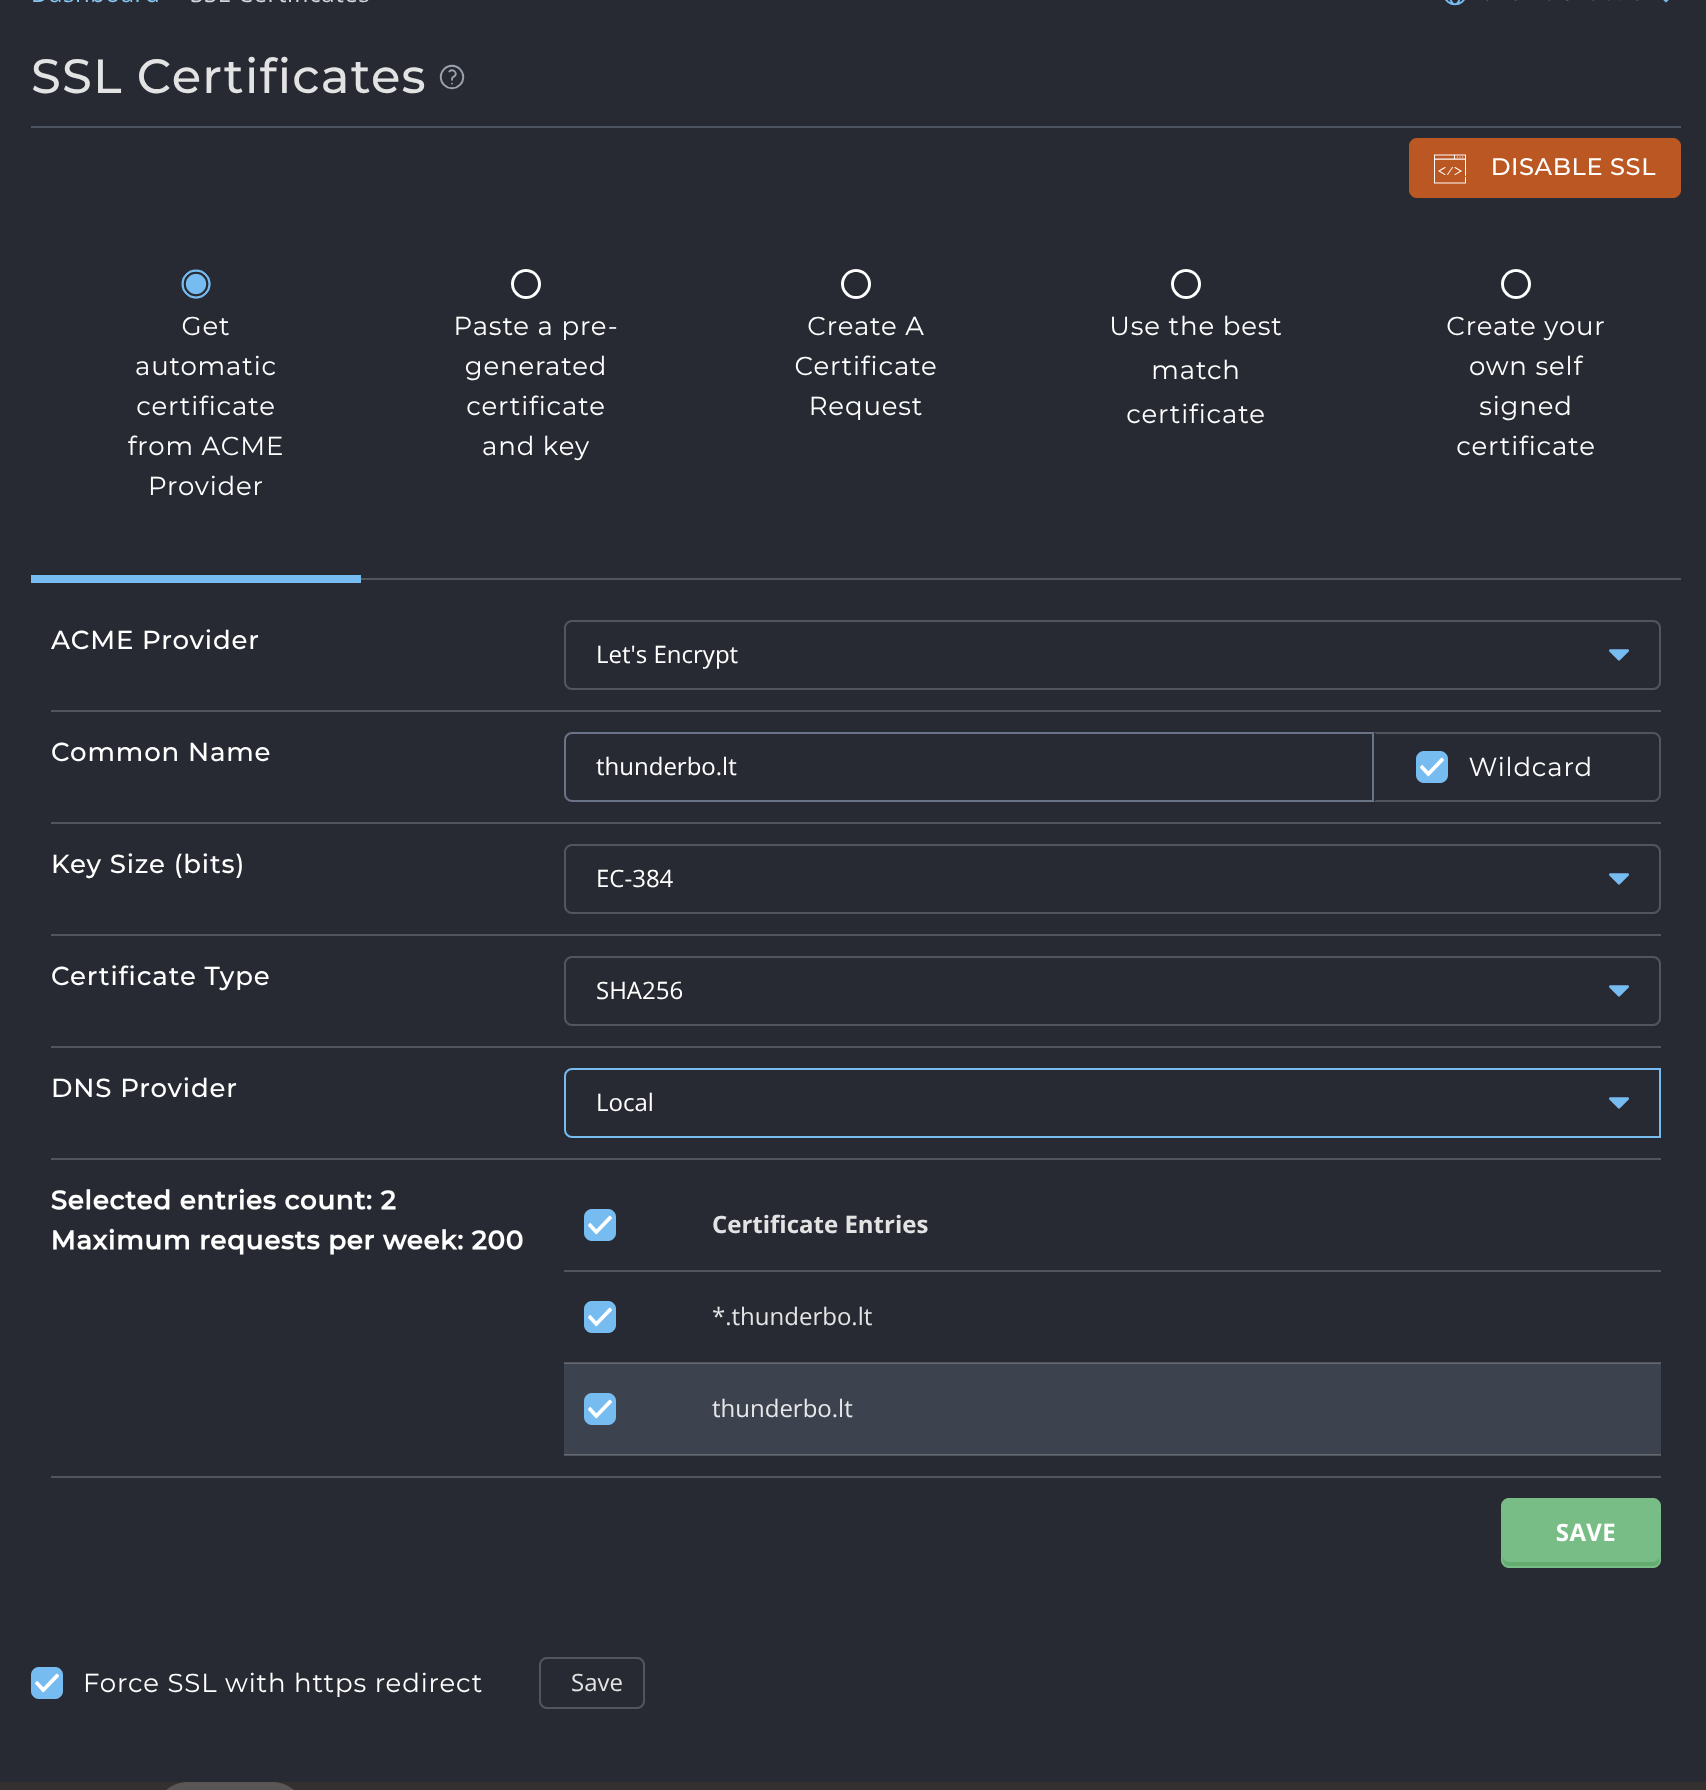Expand the DNS Provider dropdown

[x=1111, y=1103]
